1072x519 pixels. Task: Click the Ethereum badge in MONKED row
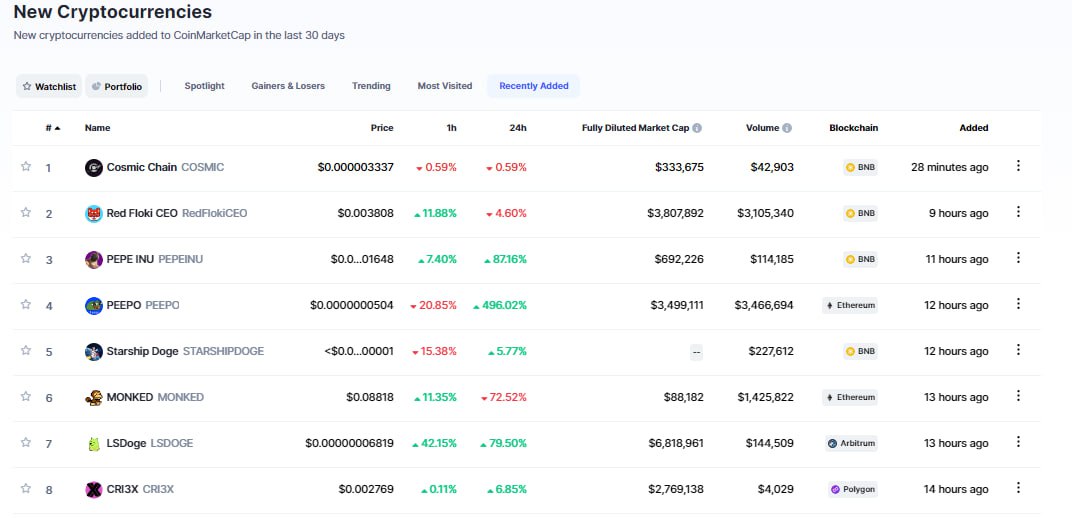click(x=850, y=397)
